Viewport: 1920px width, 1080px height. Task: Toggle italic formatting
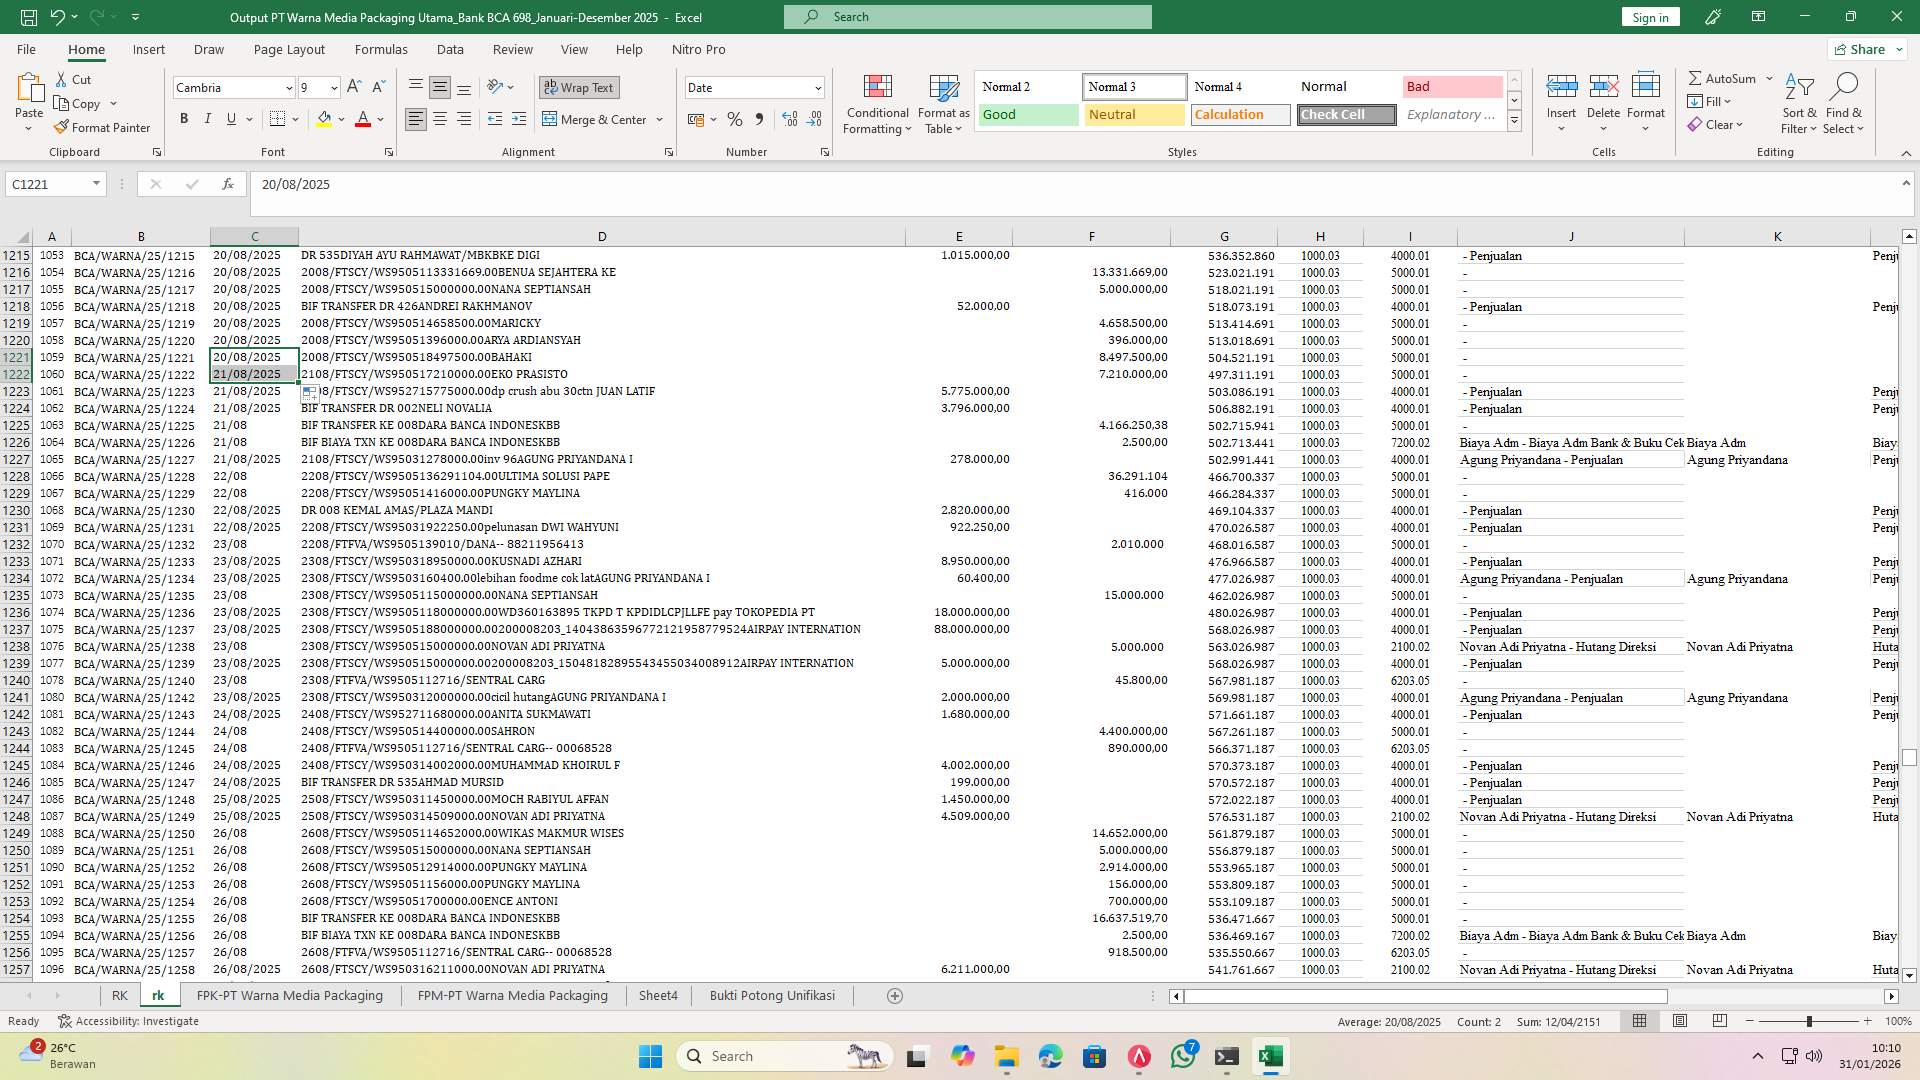[x=208, y=118]
